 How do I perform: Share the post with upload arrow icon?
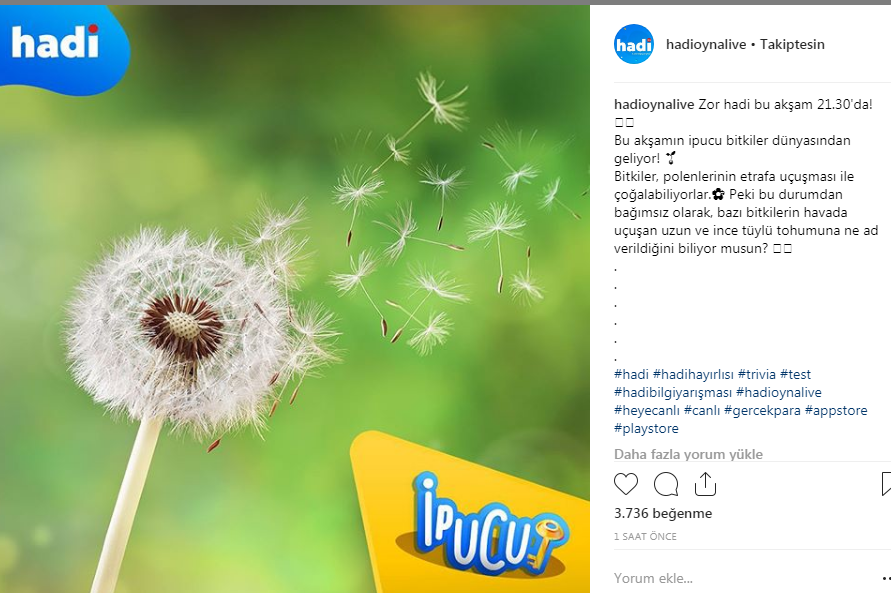705,485
